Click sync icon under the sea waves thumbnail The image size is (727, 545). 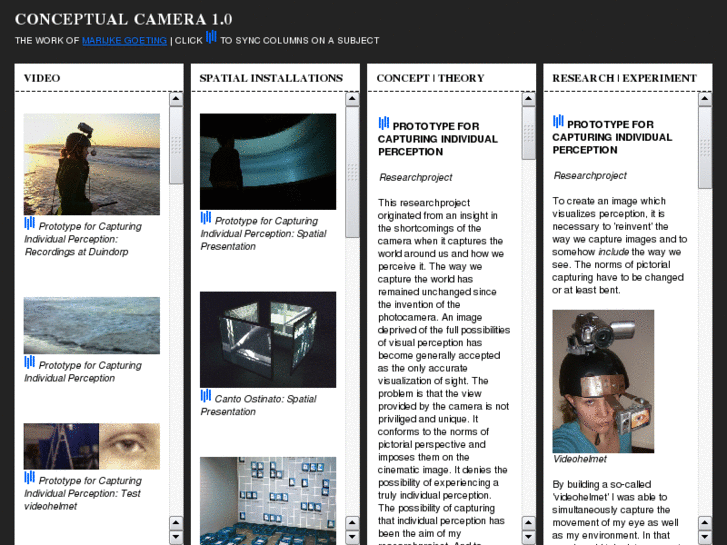(30, 363)
